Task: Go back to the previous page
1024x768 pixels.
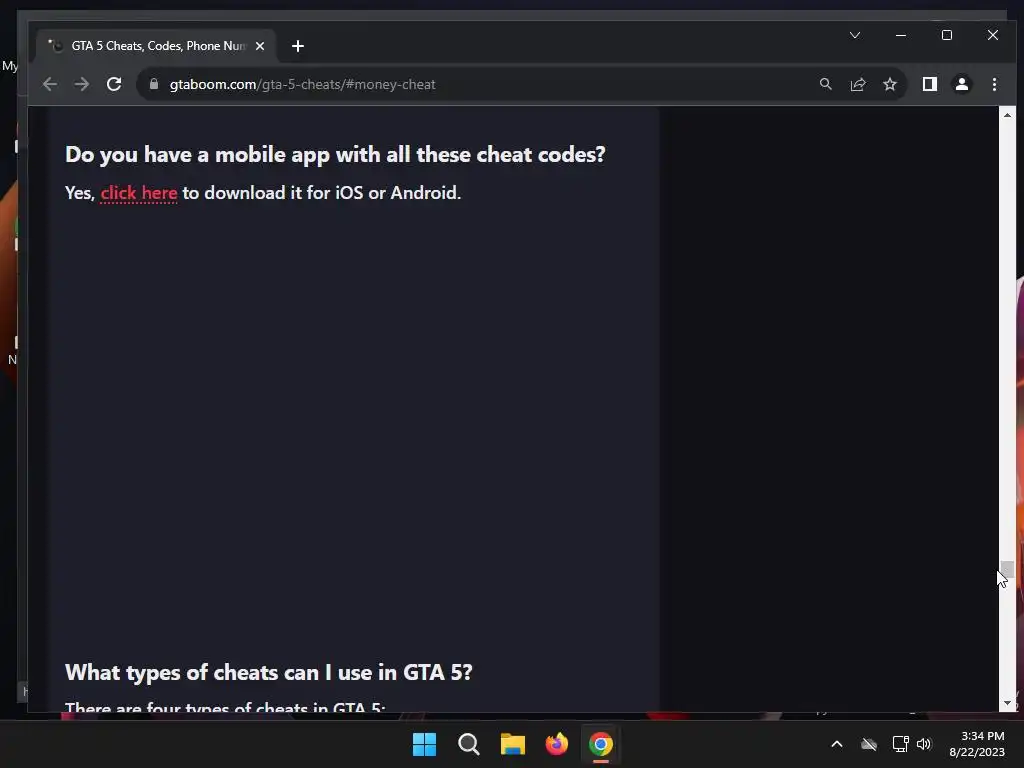Action: 50,84
